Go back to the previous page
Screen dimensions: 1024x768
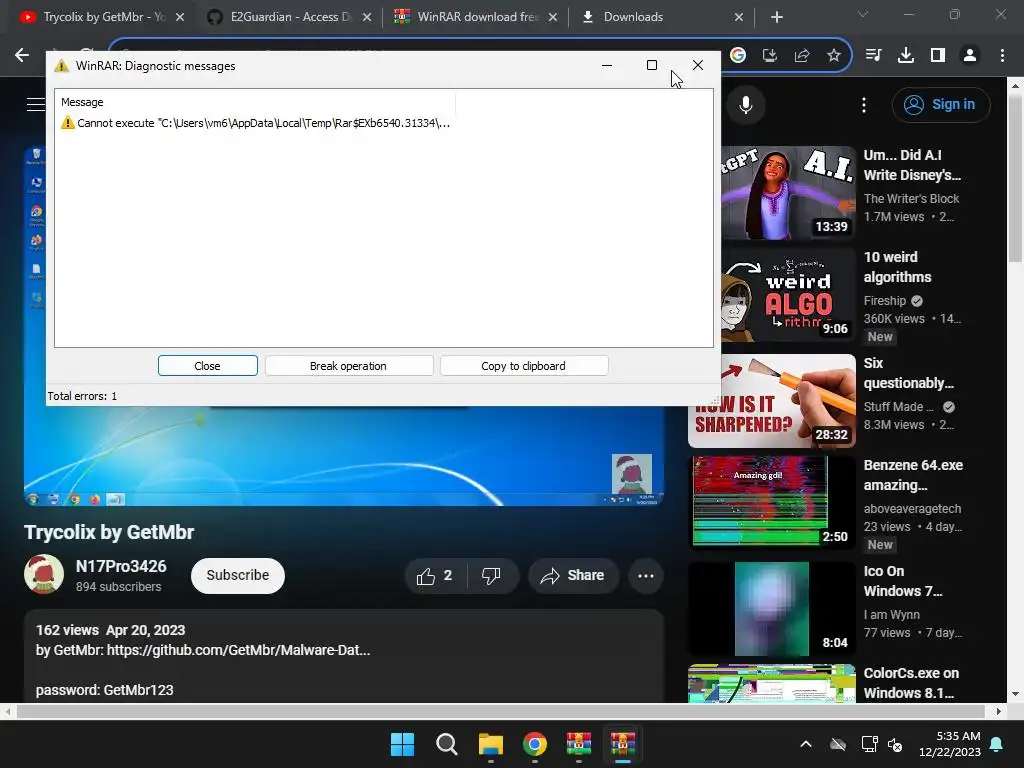click(x=22, y=56)
